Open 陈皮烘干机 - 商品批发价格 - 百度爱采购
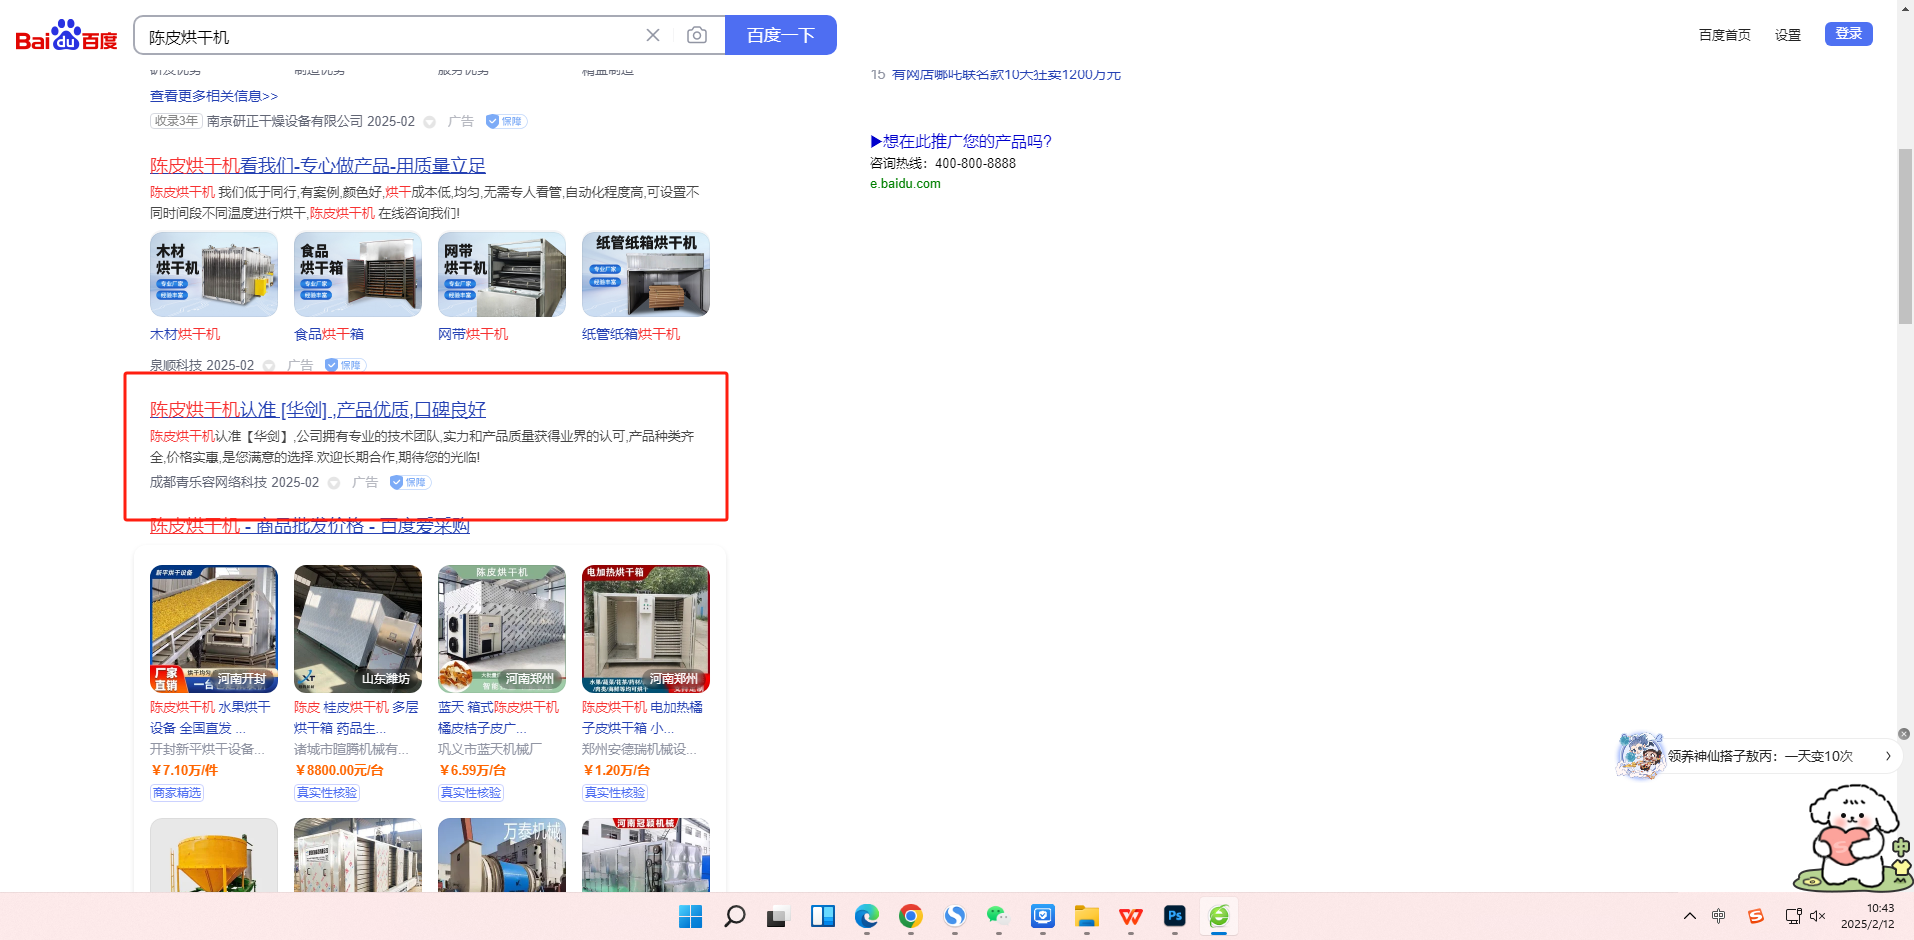 310,526
